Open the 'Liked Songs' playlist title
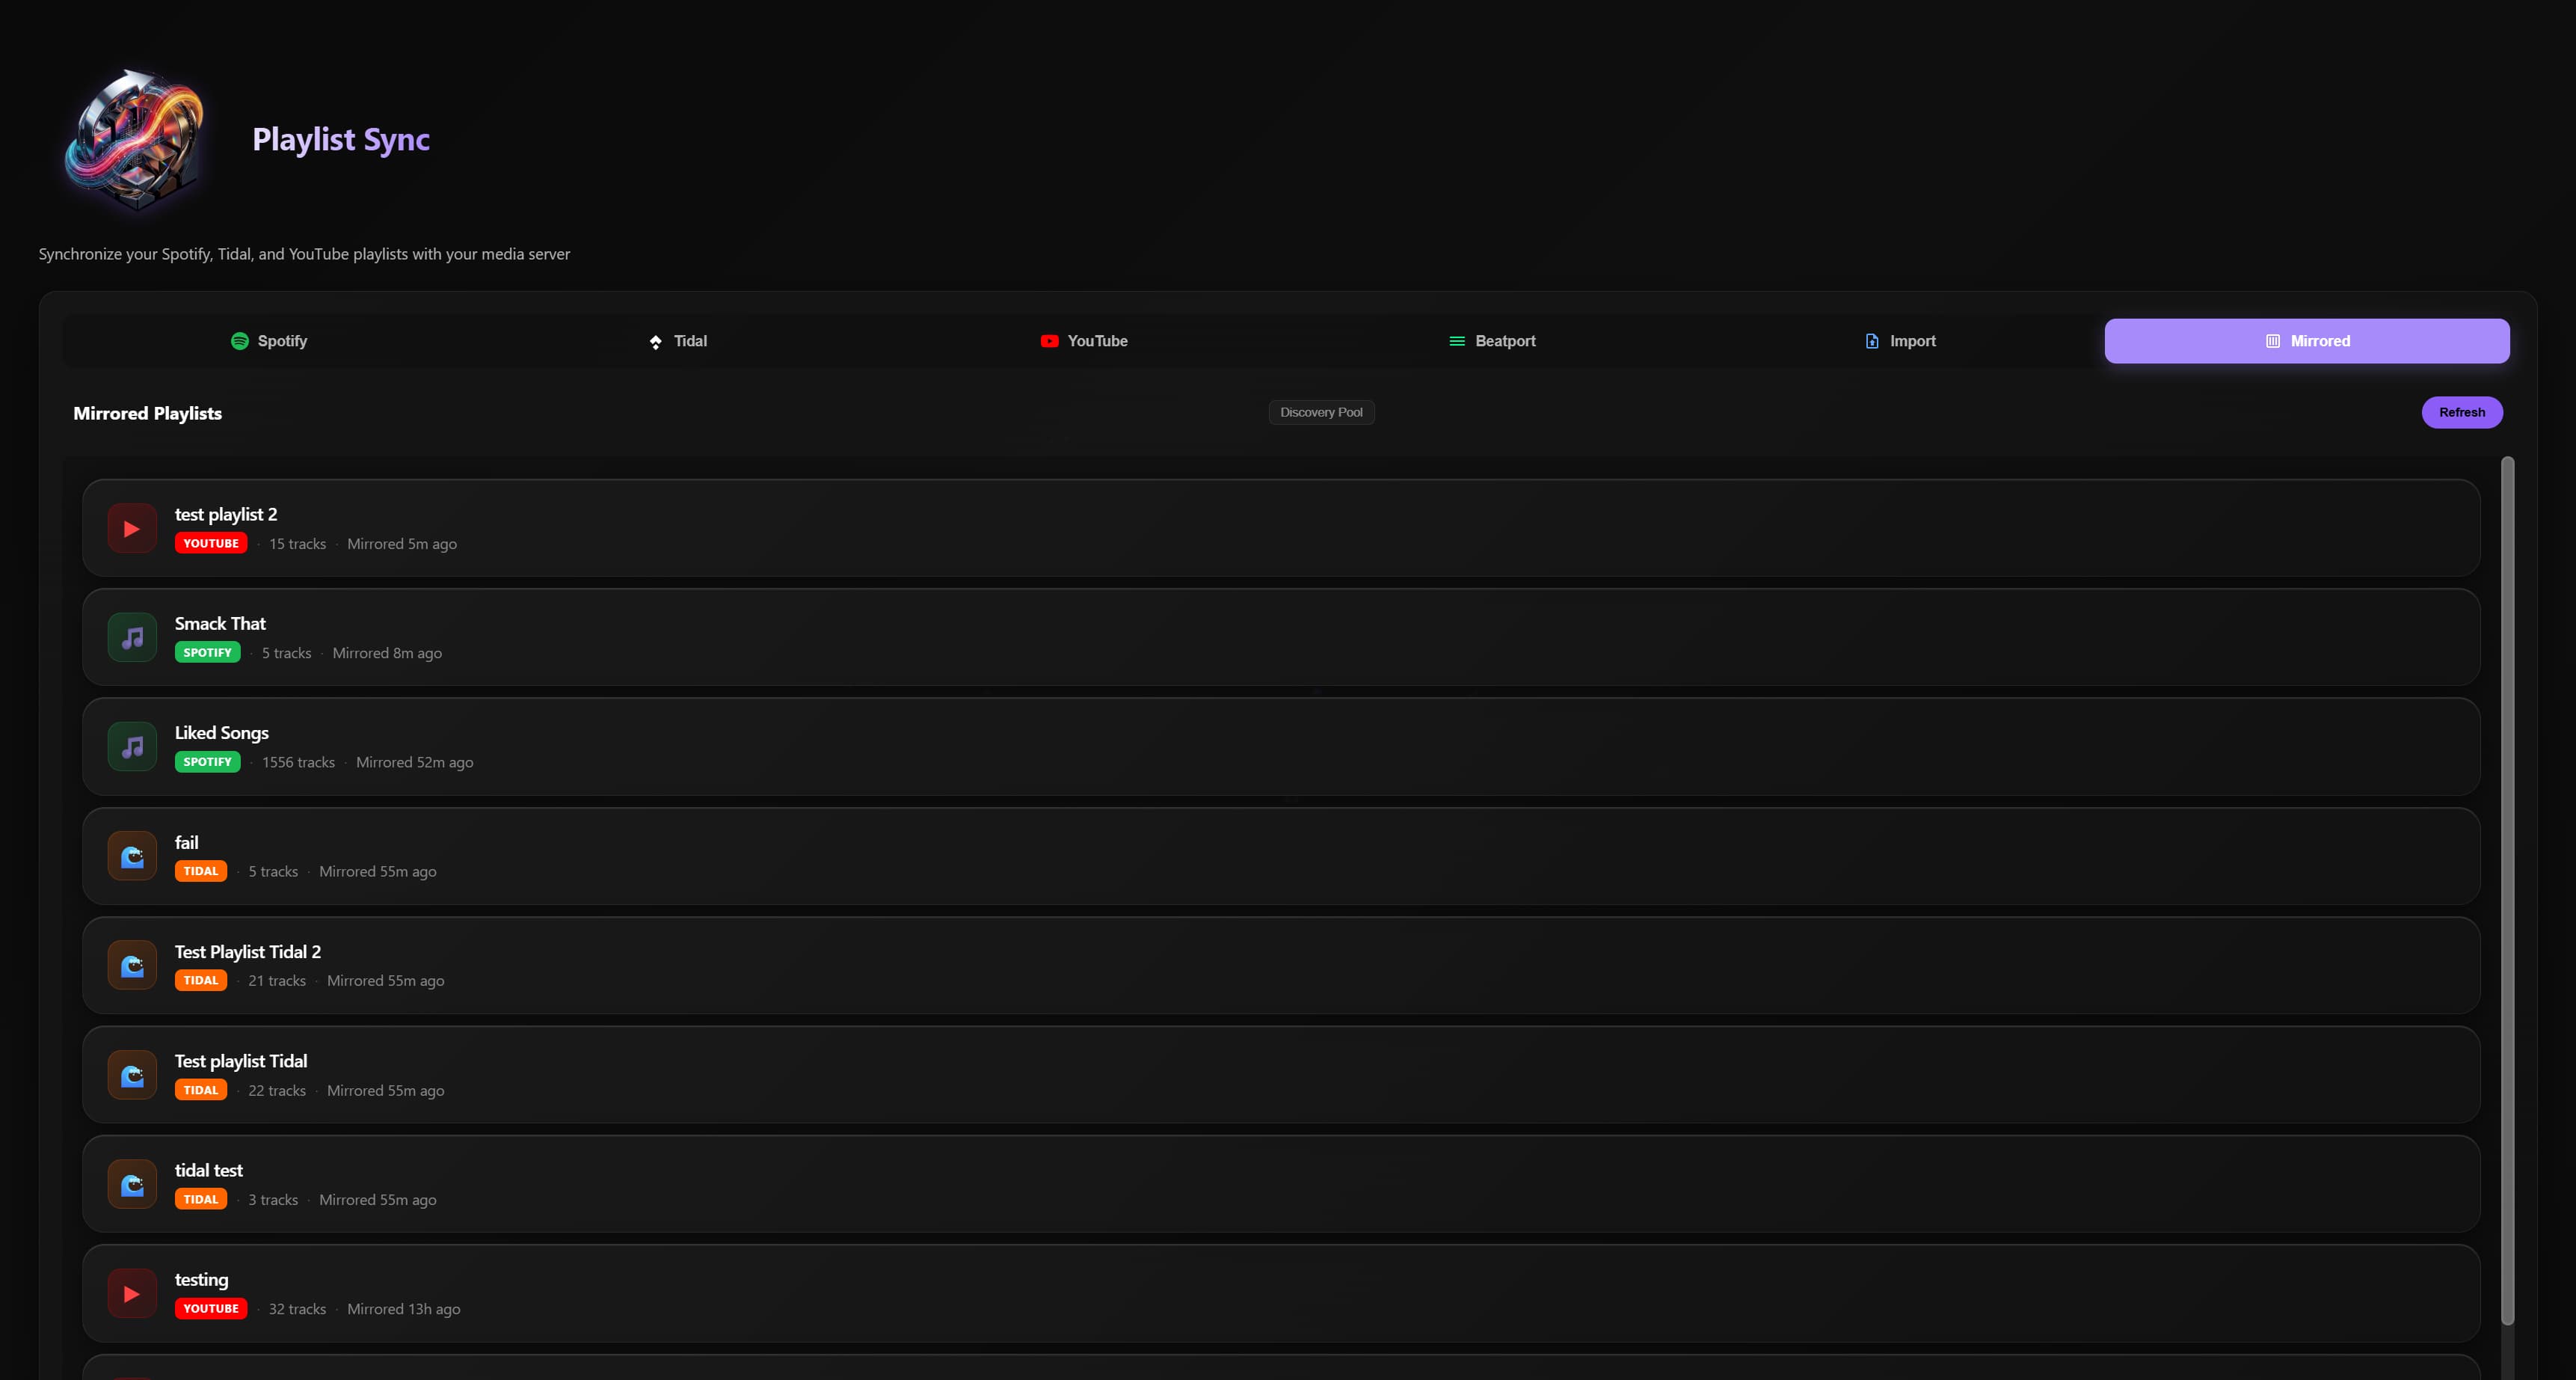Viewport: 2576px width, 1380px height. (x=222, y=733)
